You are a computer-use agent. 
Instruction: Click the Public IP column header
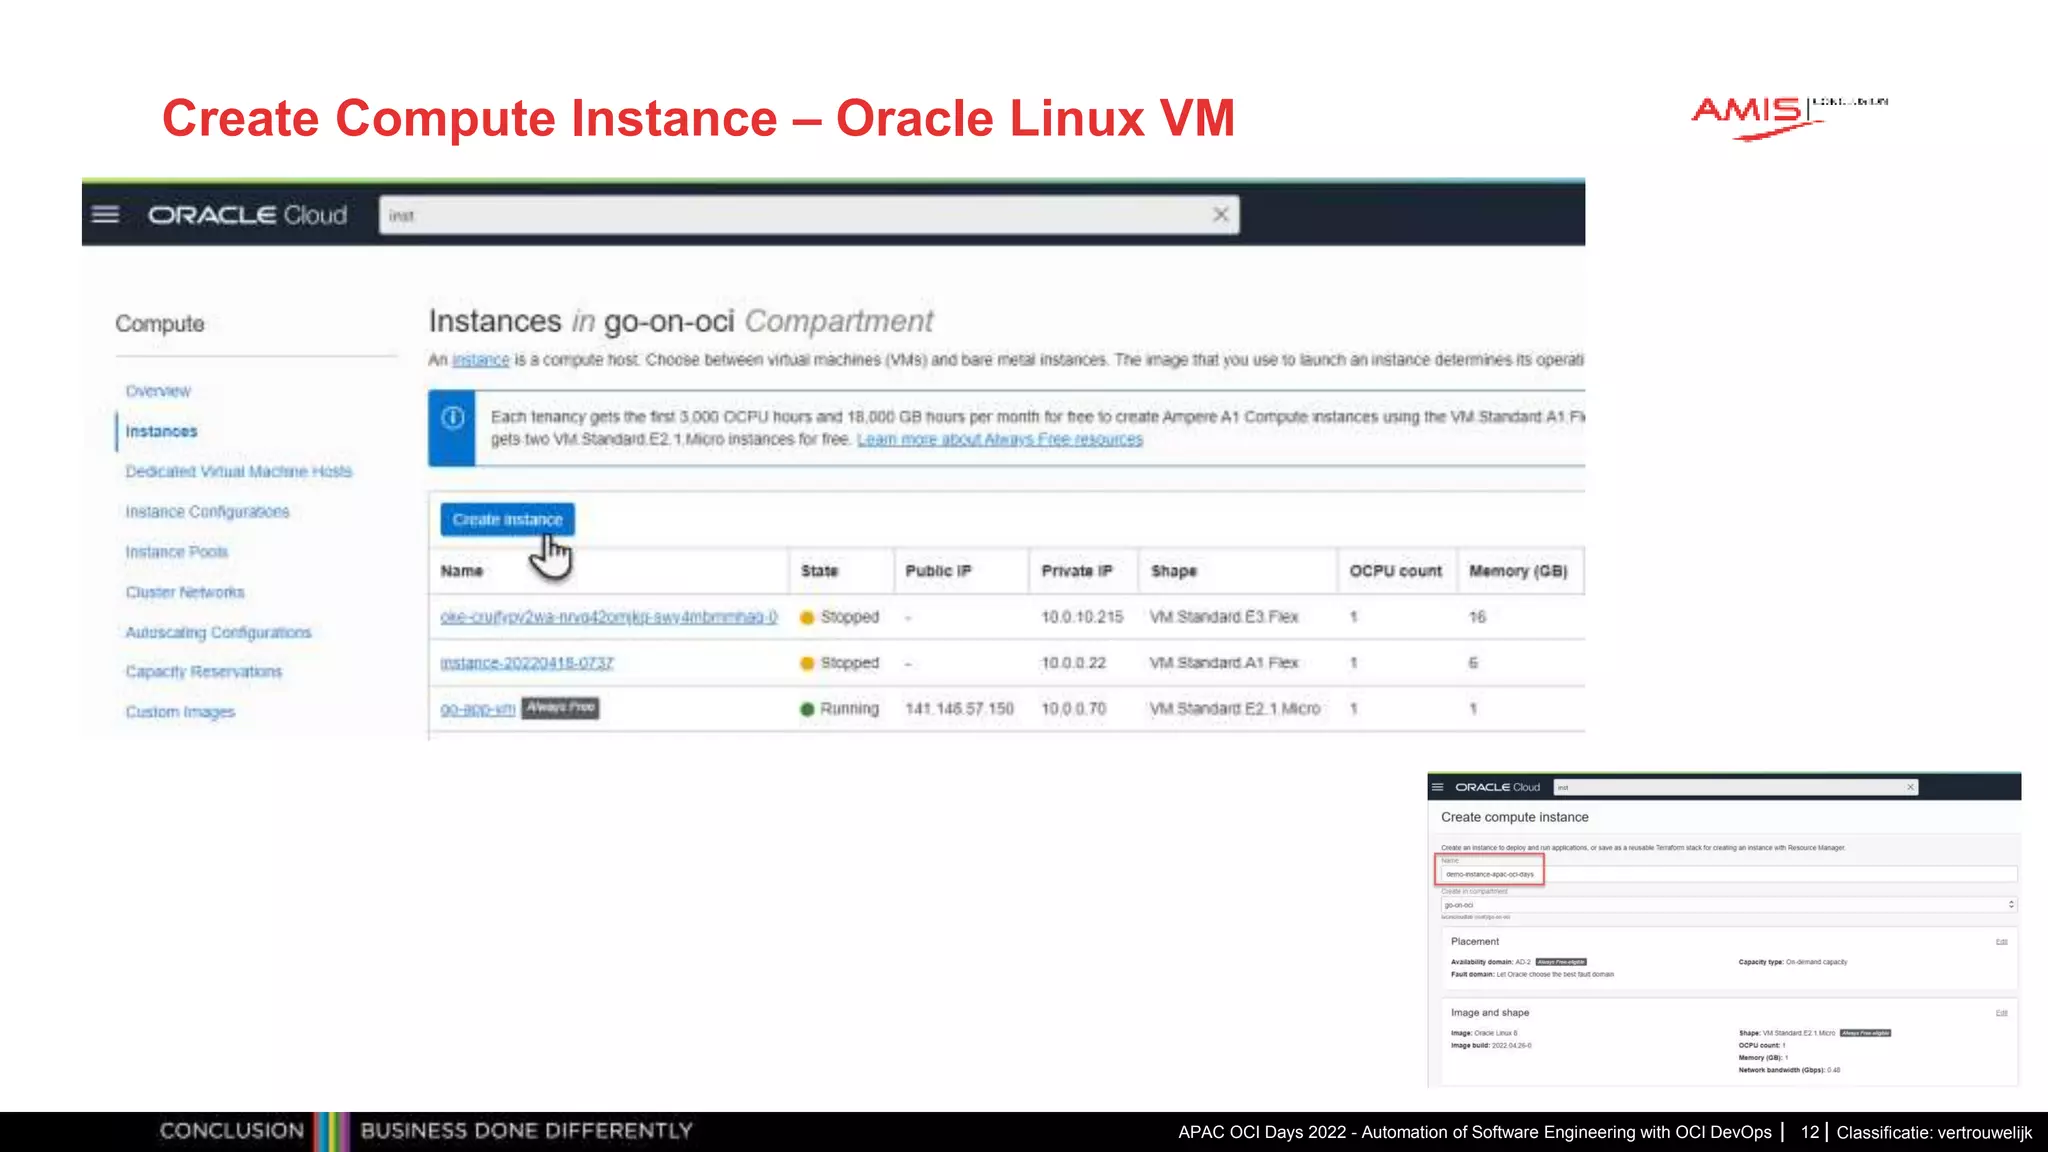[x=938, y=570]
